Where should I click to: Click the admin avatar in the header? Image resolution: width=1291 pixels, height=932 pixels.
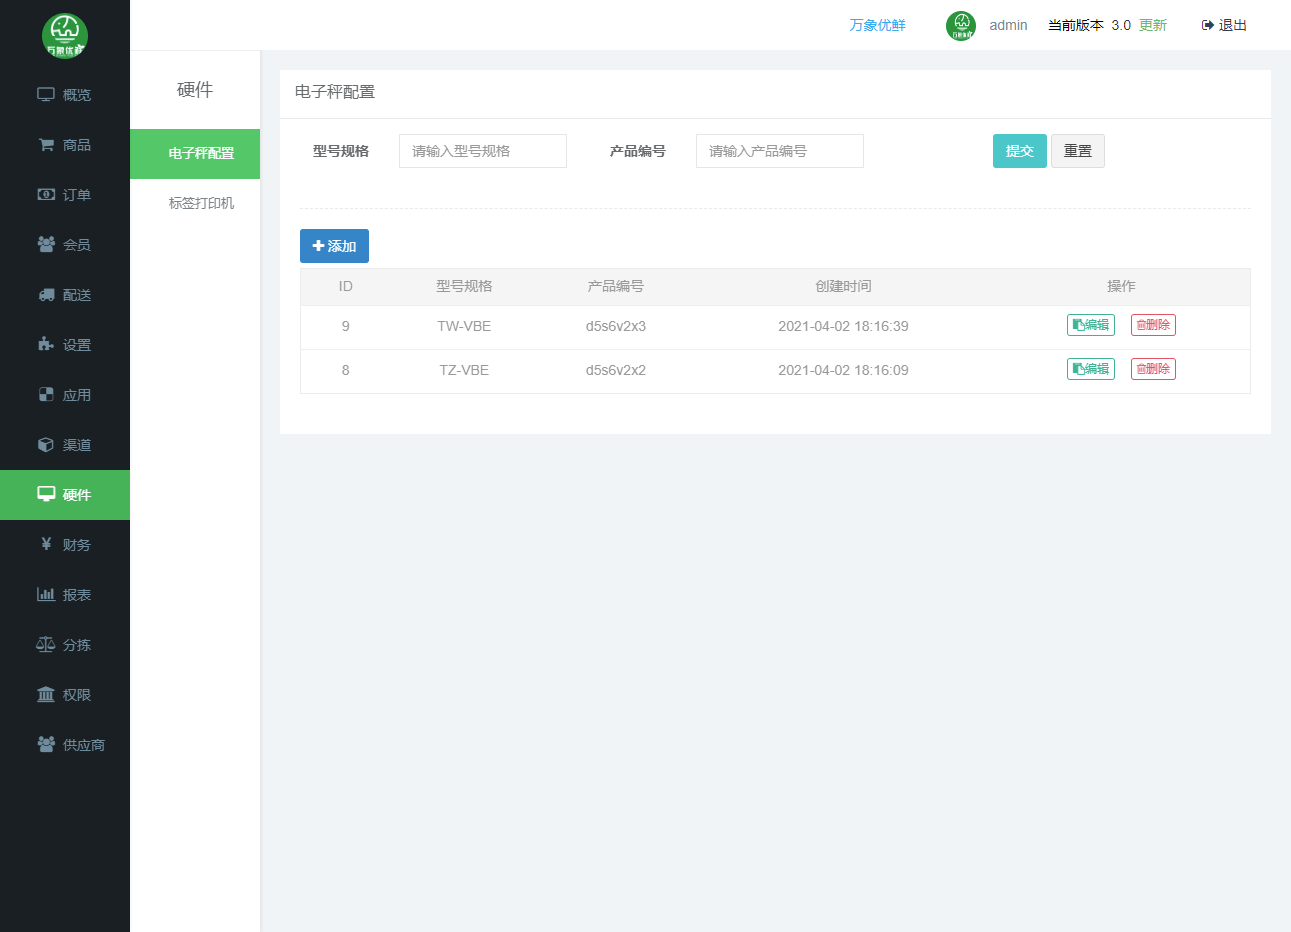960,26
